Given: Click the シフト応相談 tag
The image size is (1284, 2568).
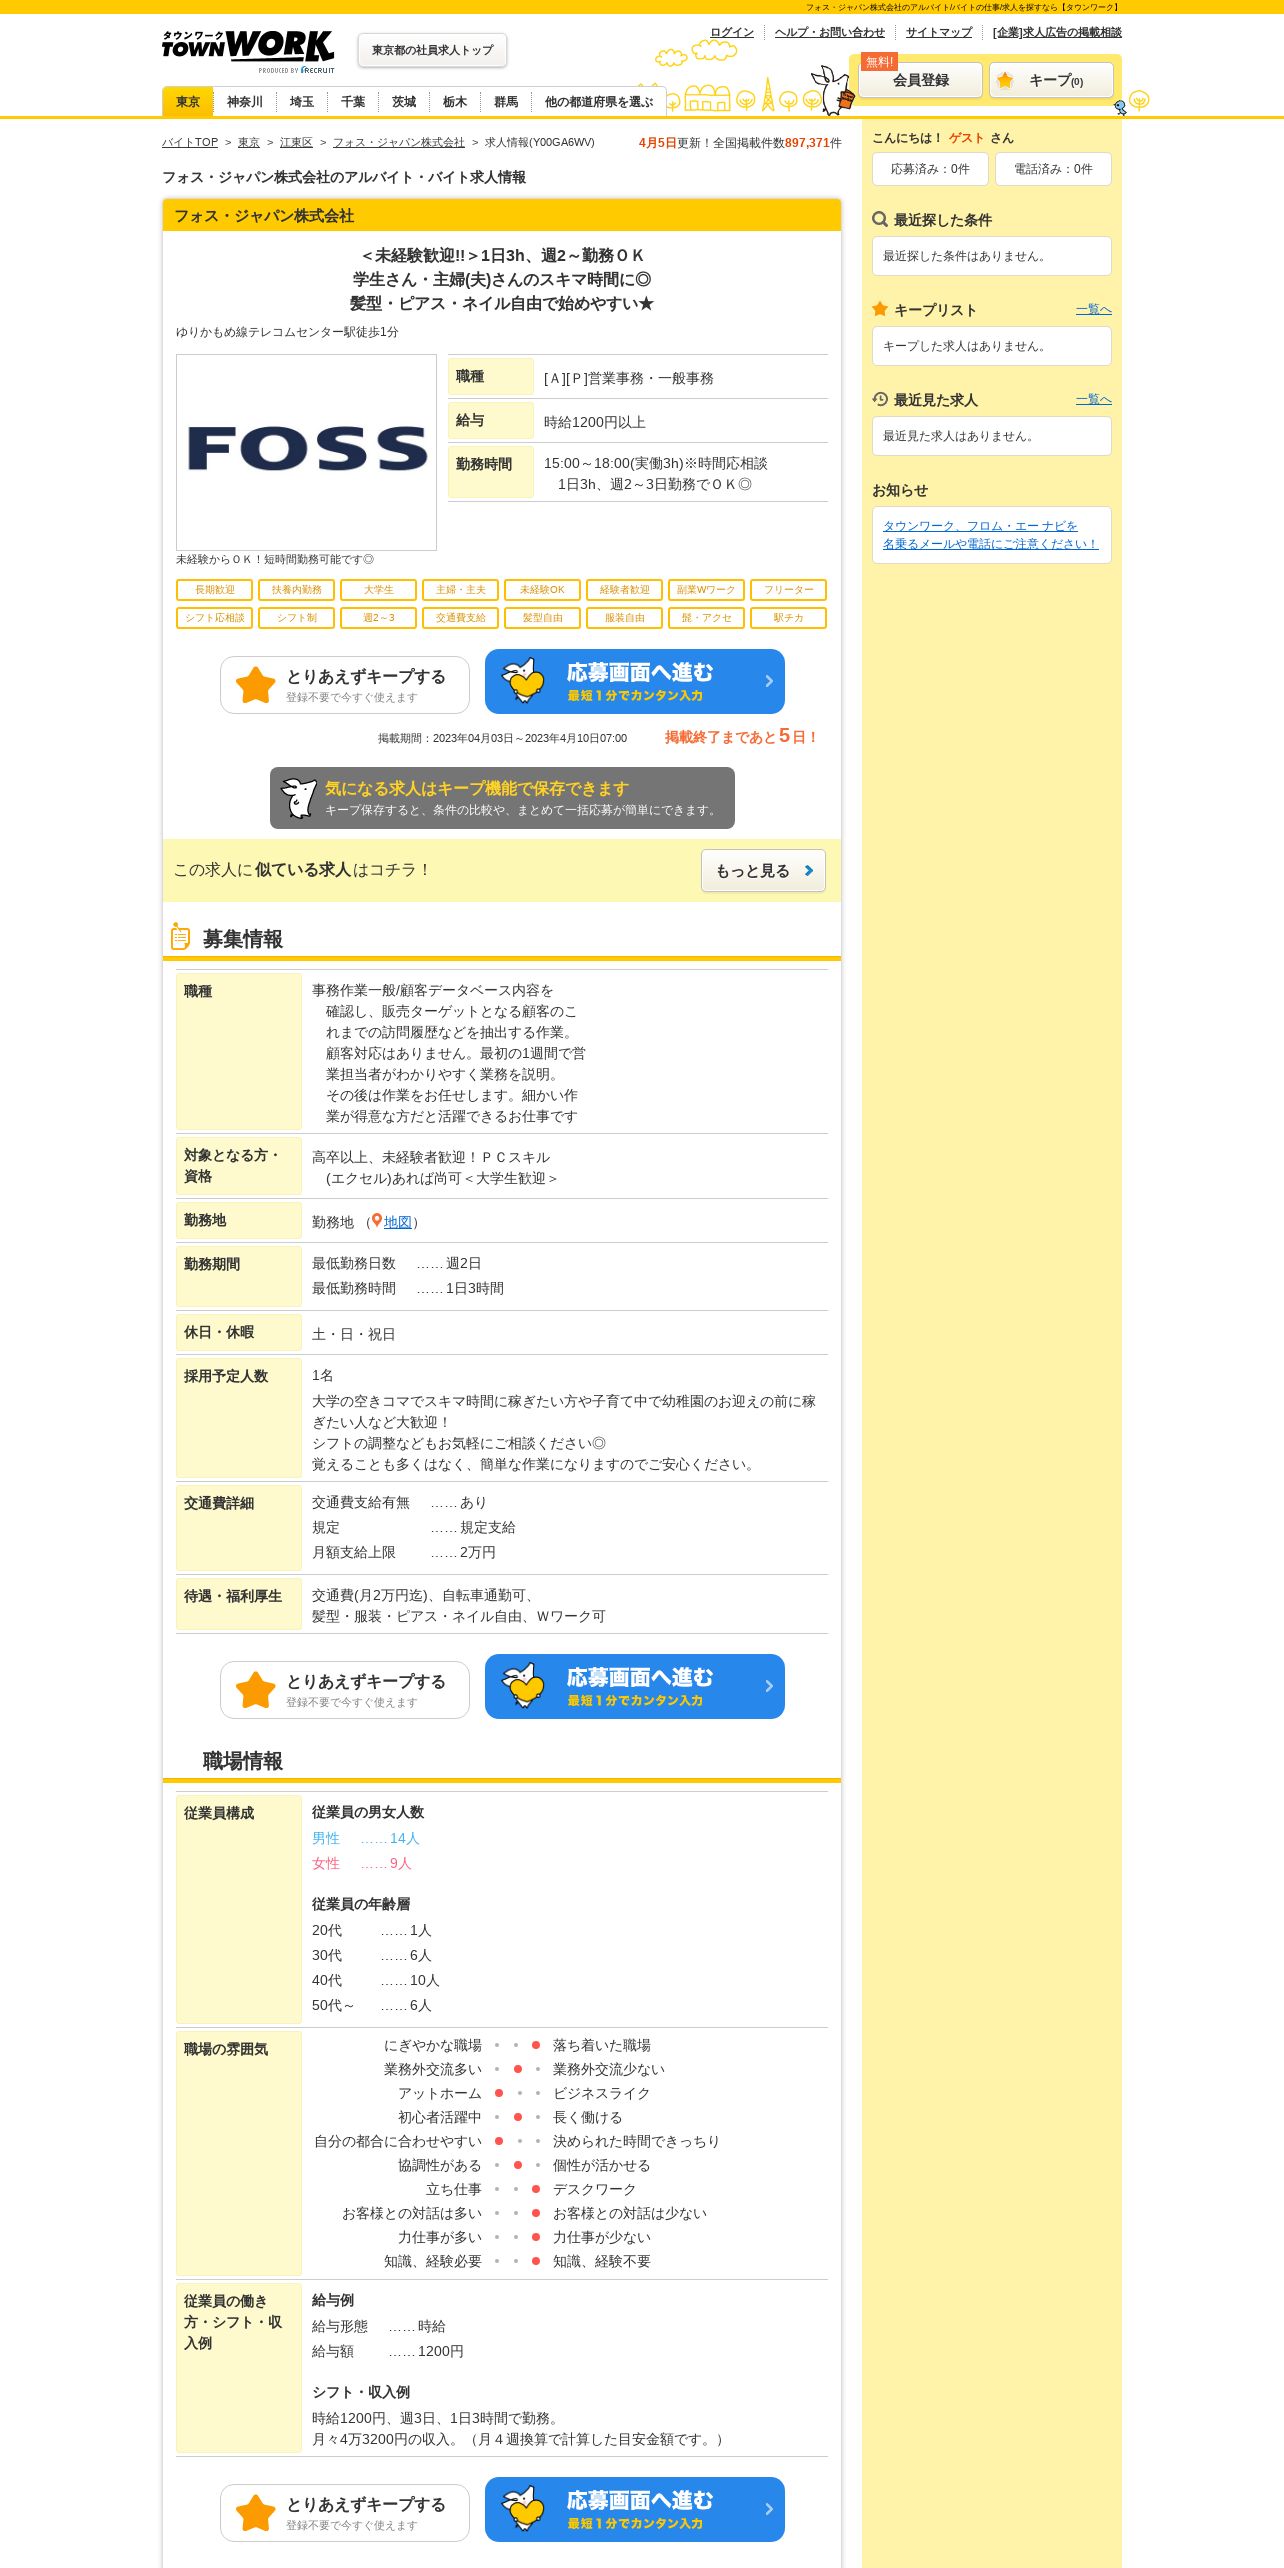Looking at the screenshot, I should click(215, 618).
